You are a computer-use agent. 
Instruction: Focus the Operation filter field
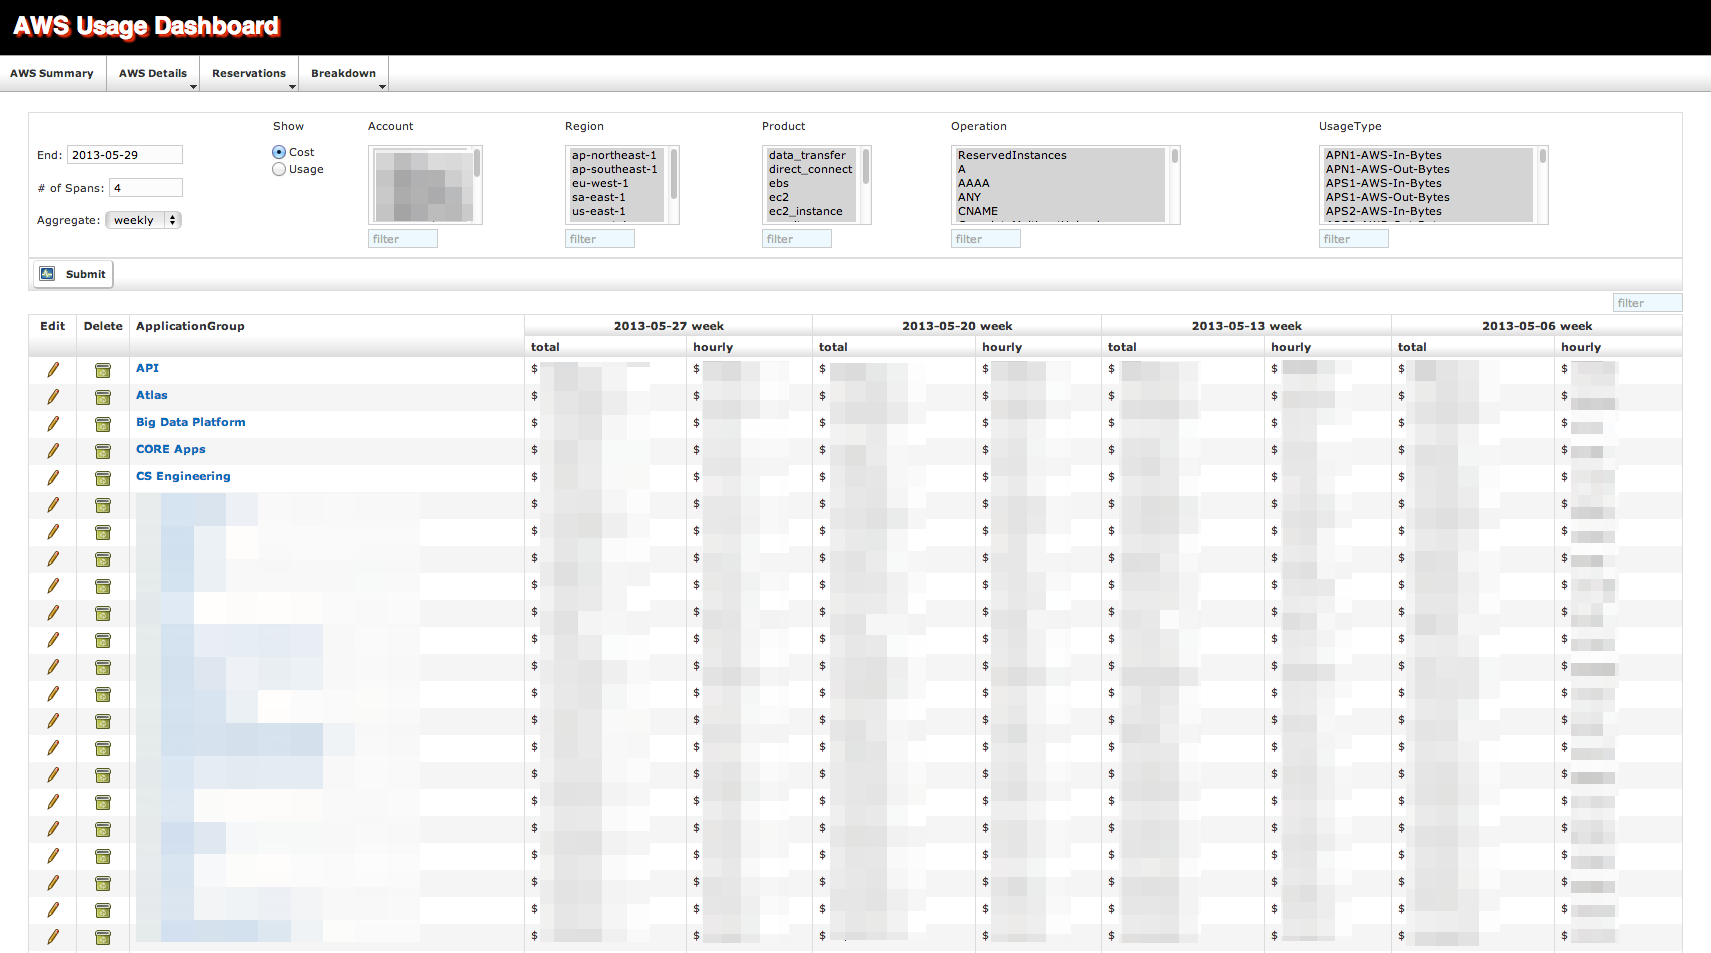tap(986, 239)
